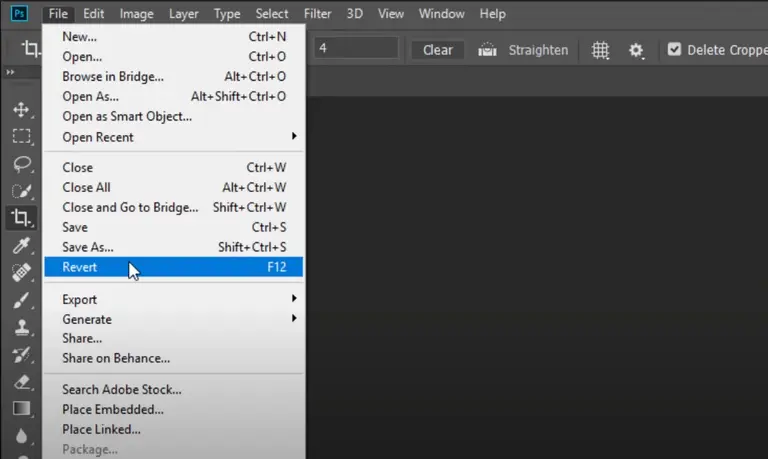Select the Eraser tool
The width and height of the screenshot is (768, 459).
tap(22, 382)
